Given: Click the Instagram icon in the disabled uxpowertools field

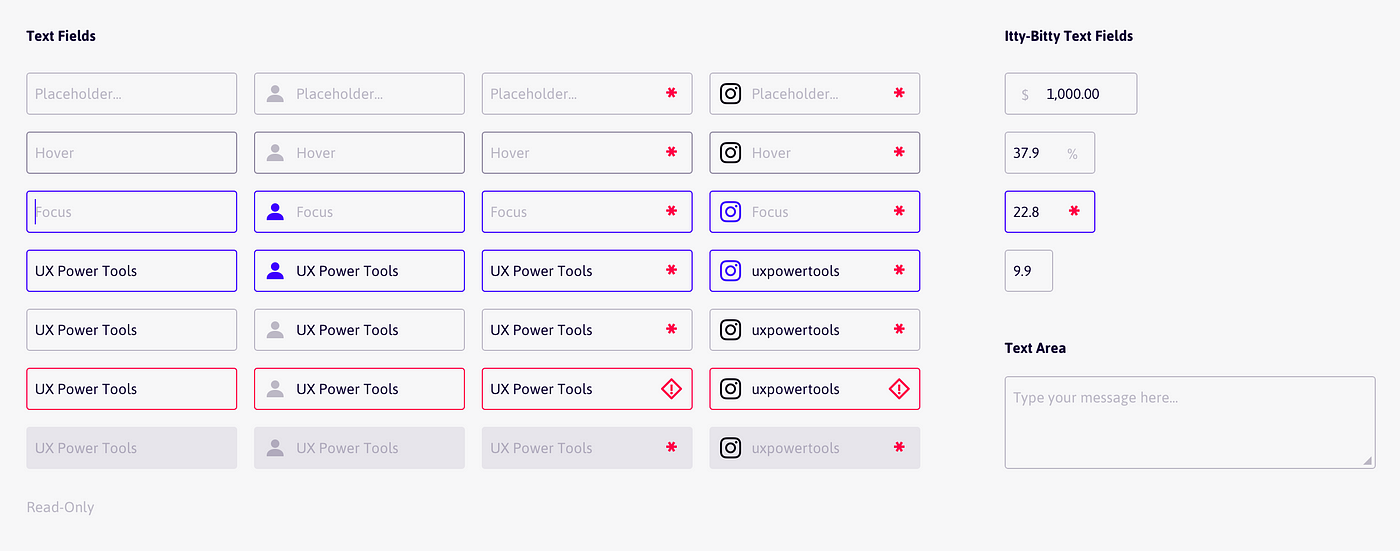Looking at the screenshot, I should tap(731, 448).
